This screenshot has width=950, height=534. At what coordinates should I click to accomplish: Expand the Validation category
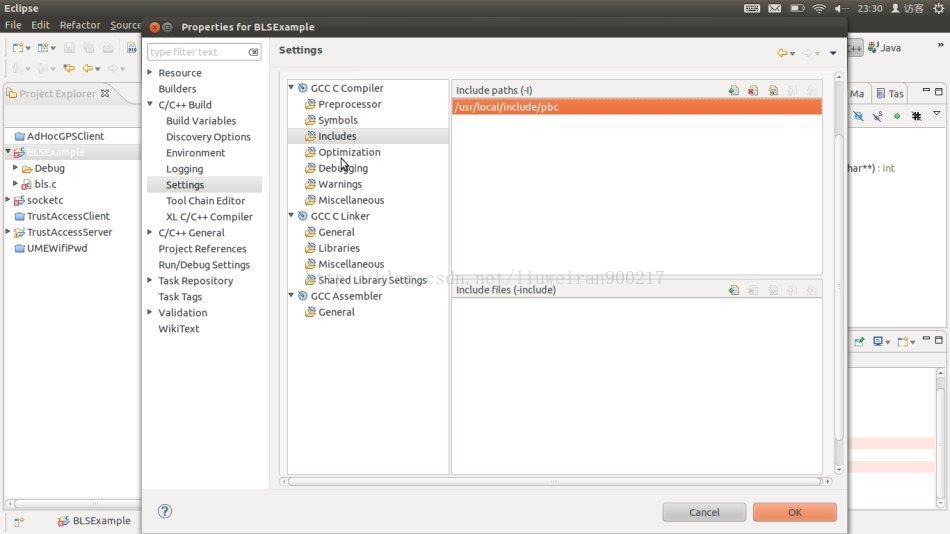pos(150,312)
